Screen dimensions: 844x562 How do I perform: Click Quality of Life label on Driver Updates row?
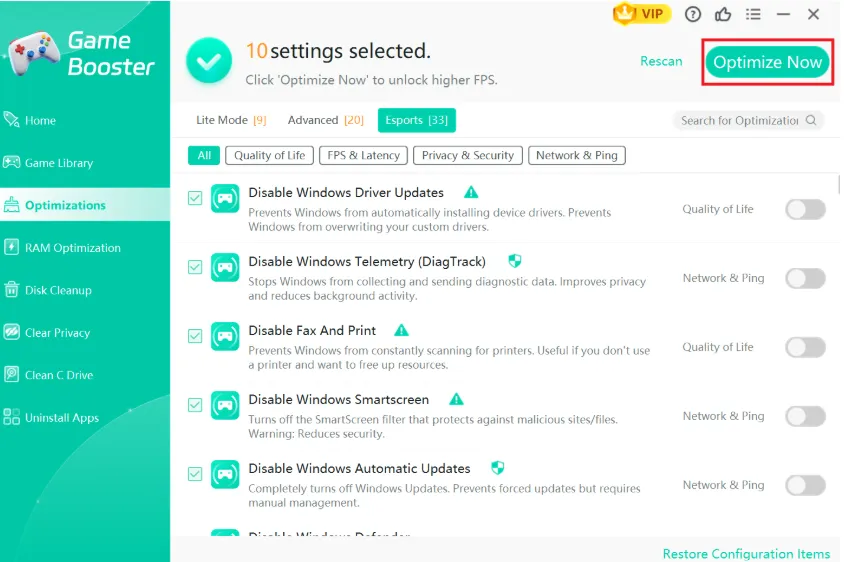pos(718,209)
